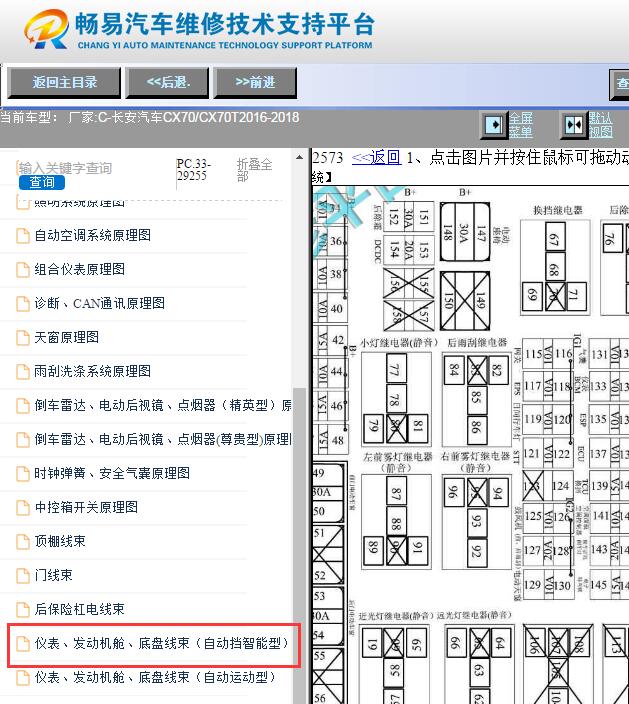The image size is (629, 704).
Task: Open 中控箱开关原理图 item
Action: point(86,507)
